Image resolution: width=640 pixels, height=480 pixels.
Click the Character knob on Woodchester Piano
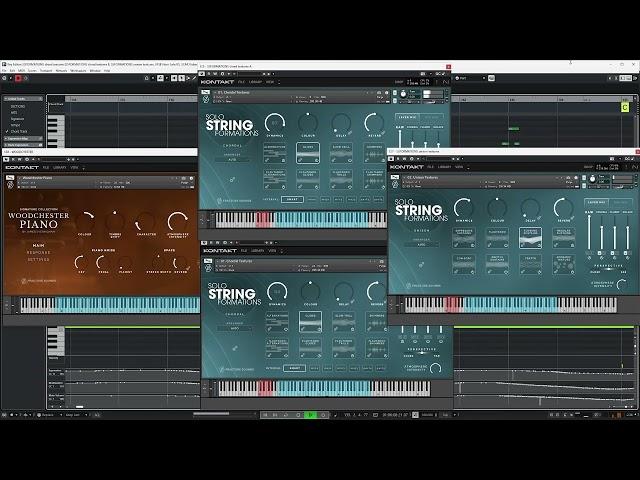click(145, 220)
